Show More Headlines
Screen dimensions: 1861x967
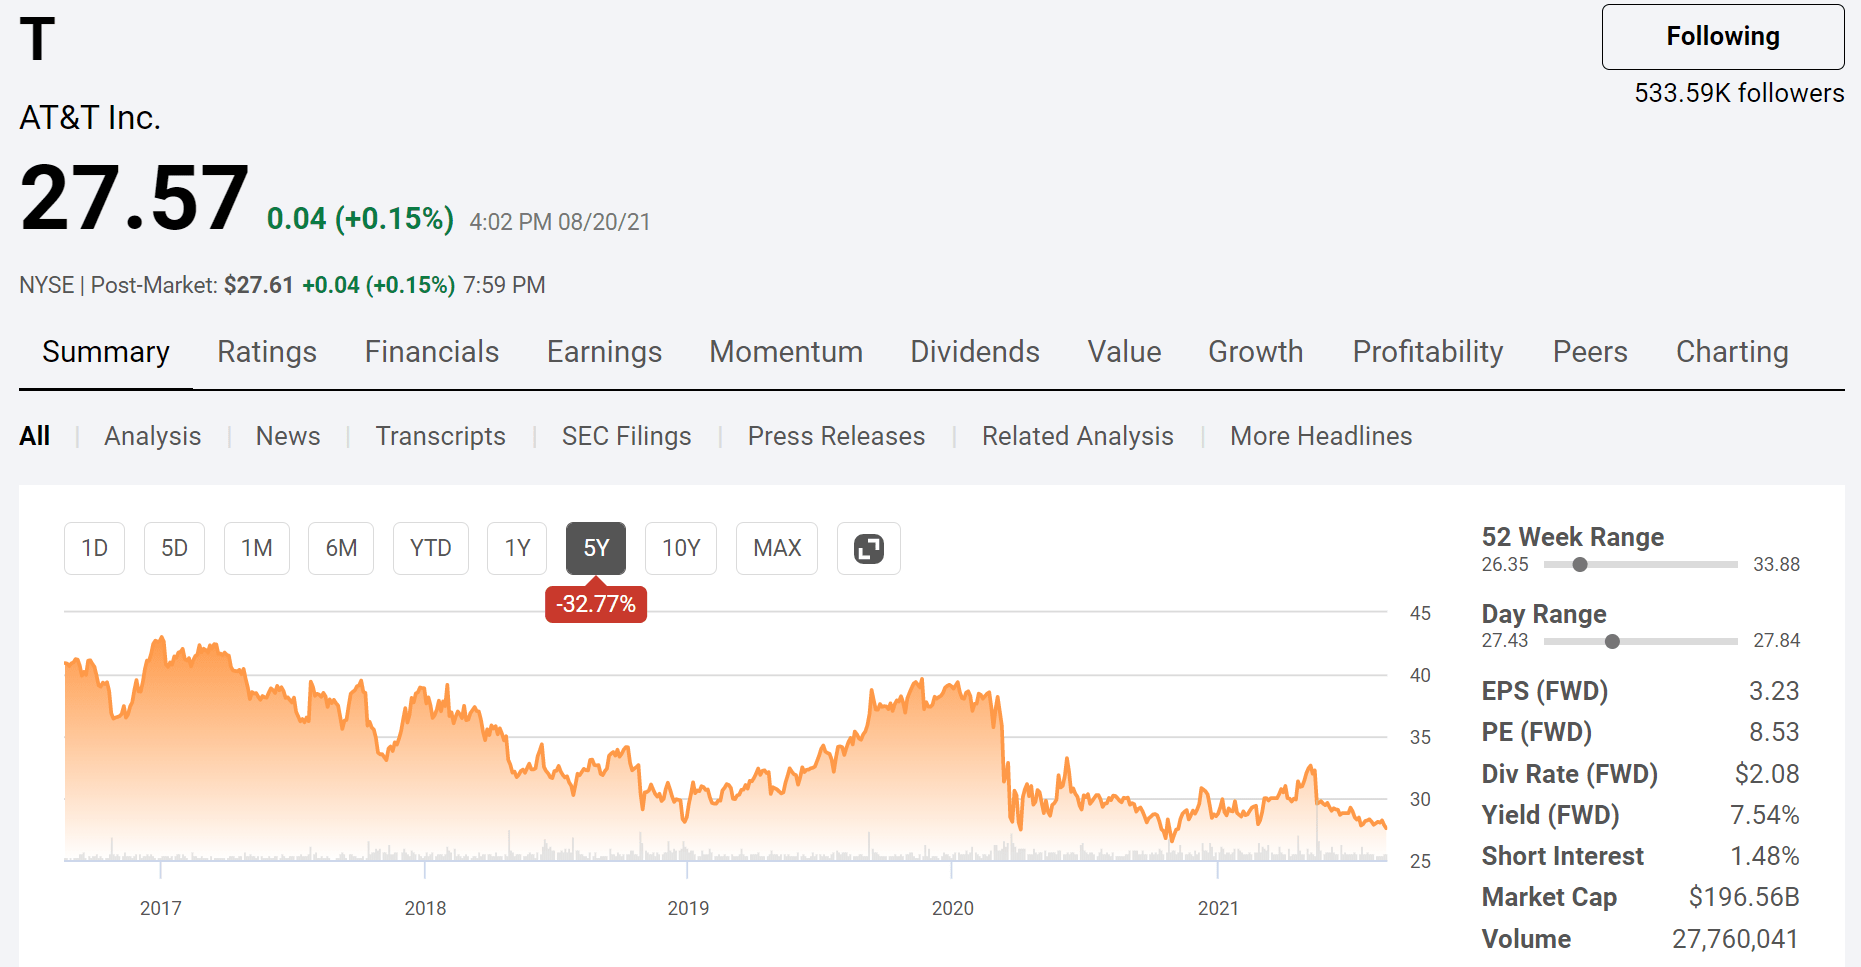pyautogui.click(x=1321, y=436)
